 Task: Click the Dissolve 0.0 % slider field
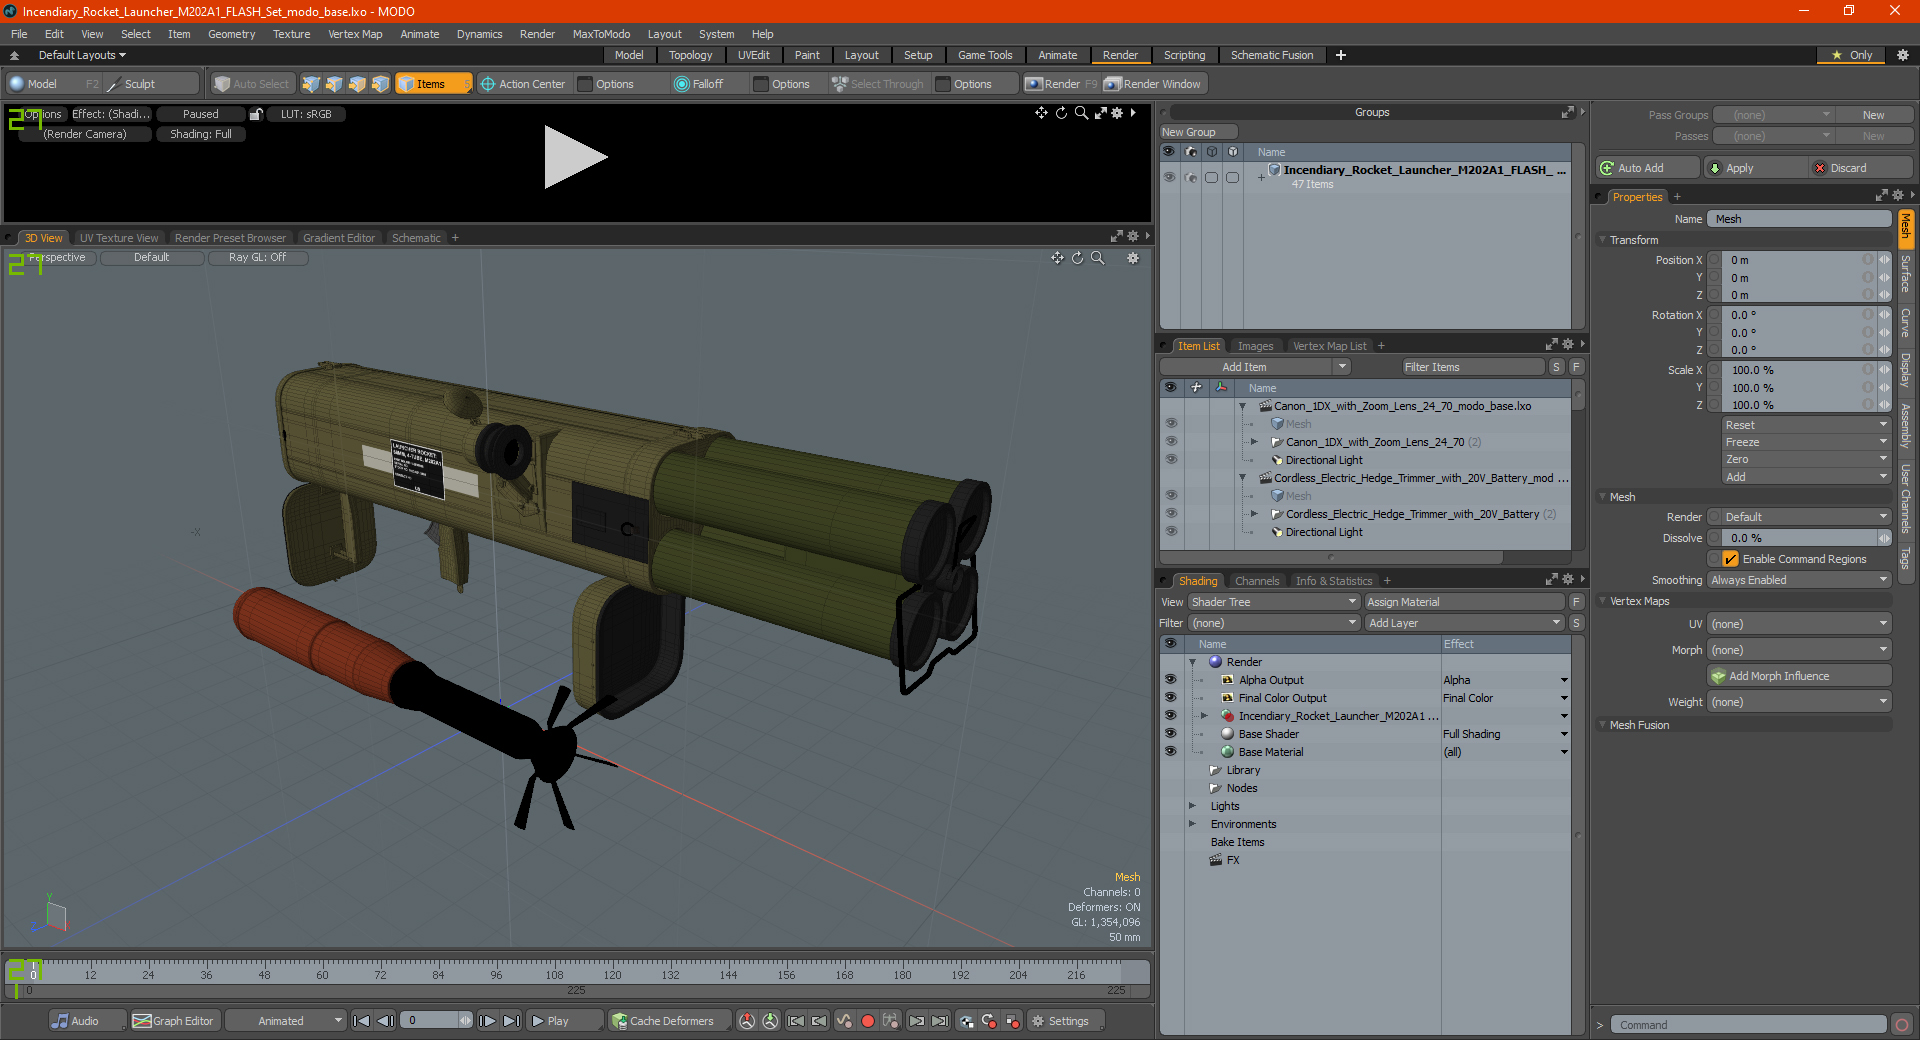(1799, 538)
